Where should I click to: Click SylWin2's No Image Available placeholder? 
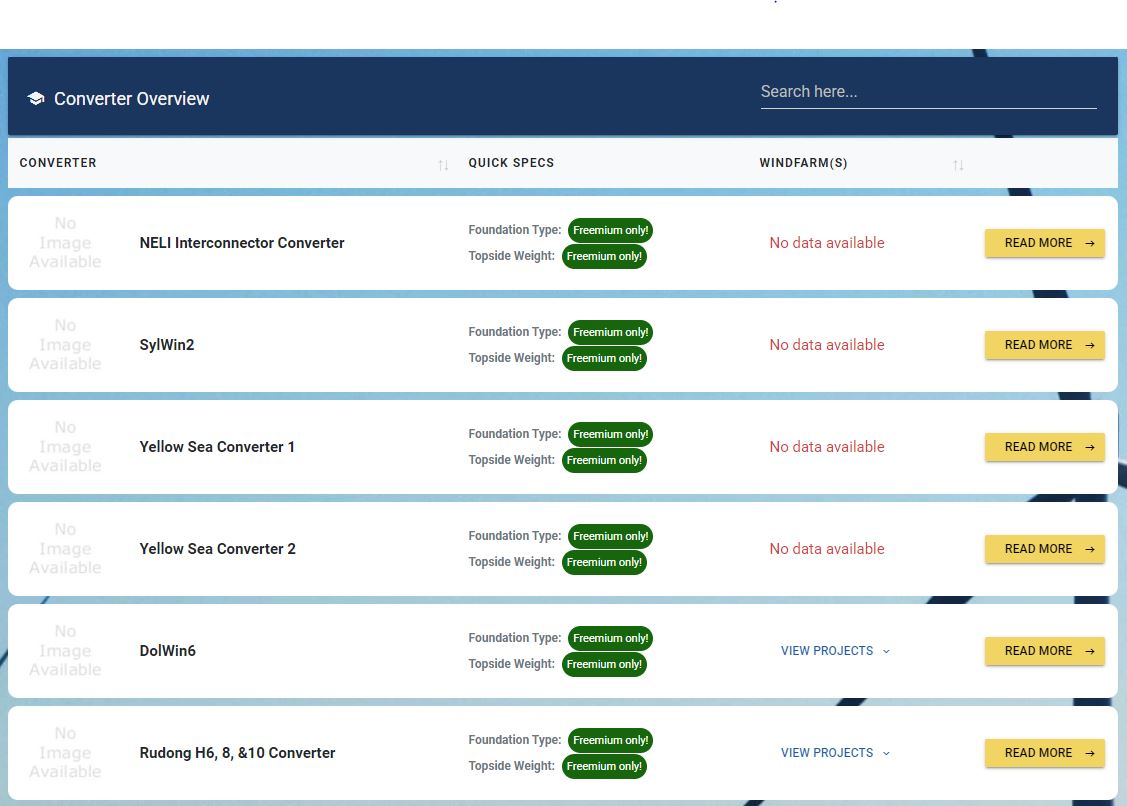pos(64,345)
